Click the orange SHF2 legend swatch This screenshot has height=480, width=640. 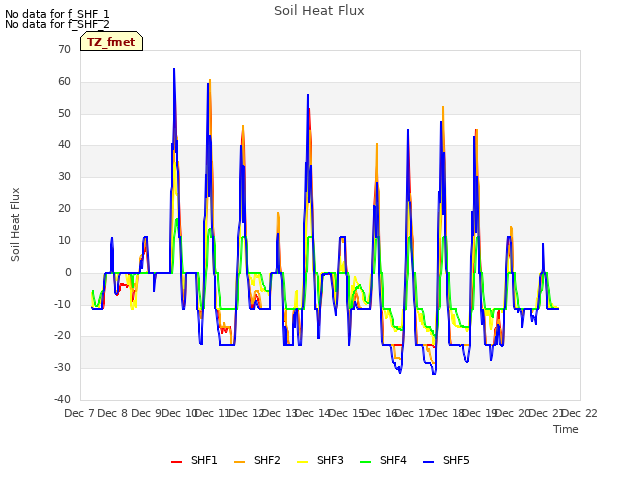point(240,462)
